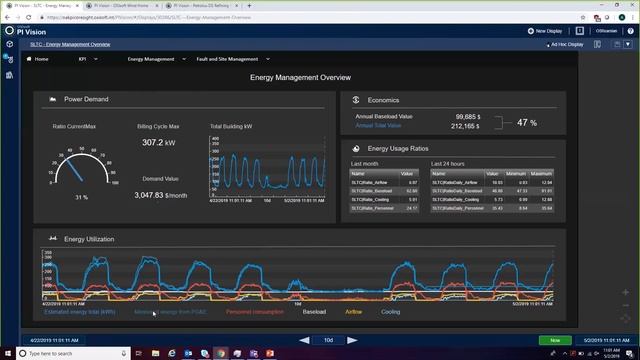Image resolution: width=640 pixels, height=360 pixels.
Task: Click the Energy Usage Ratios pie icon
Action: [x=356, y=149]
